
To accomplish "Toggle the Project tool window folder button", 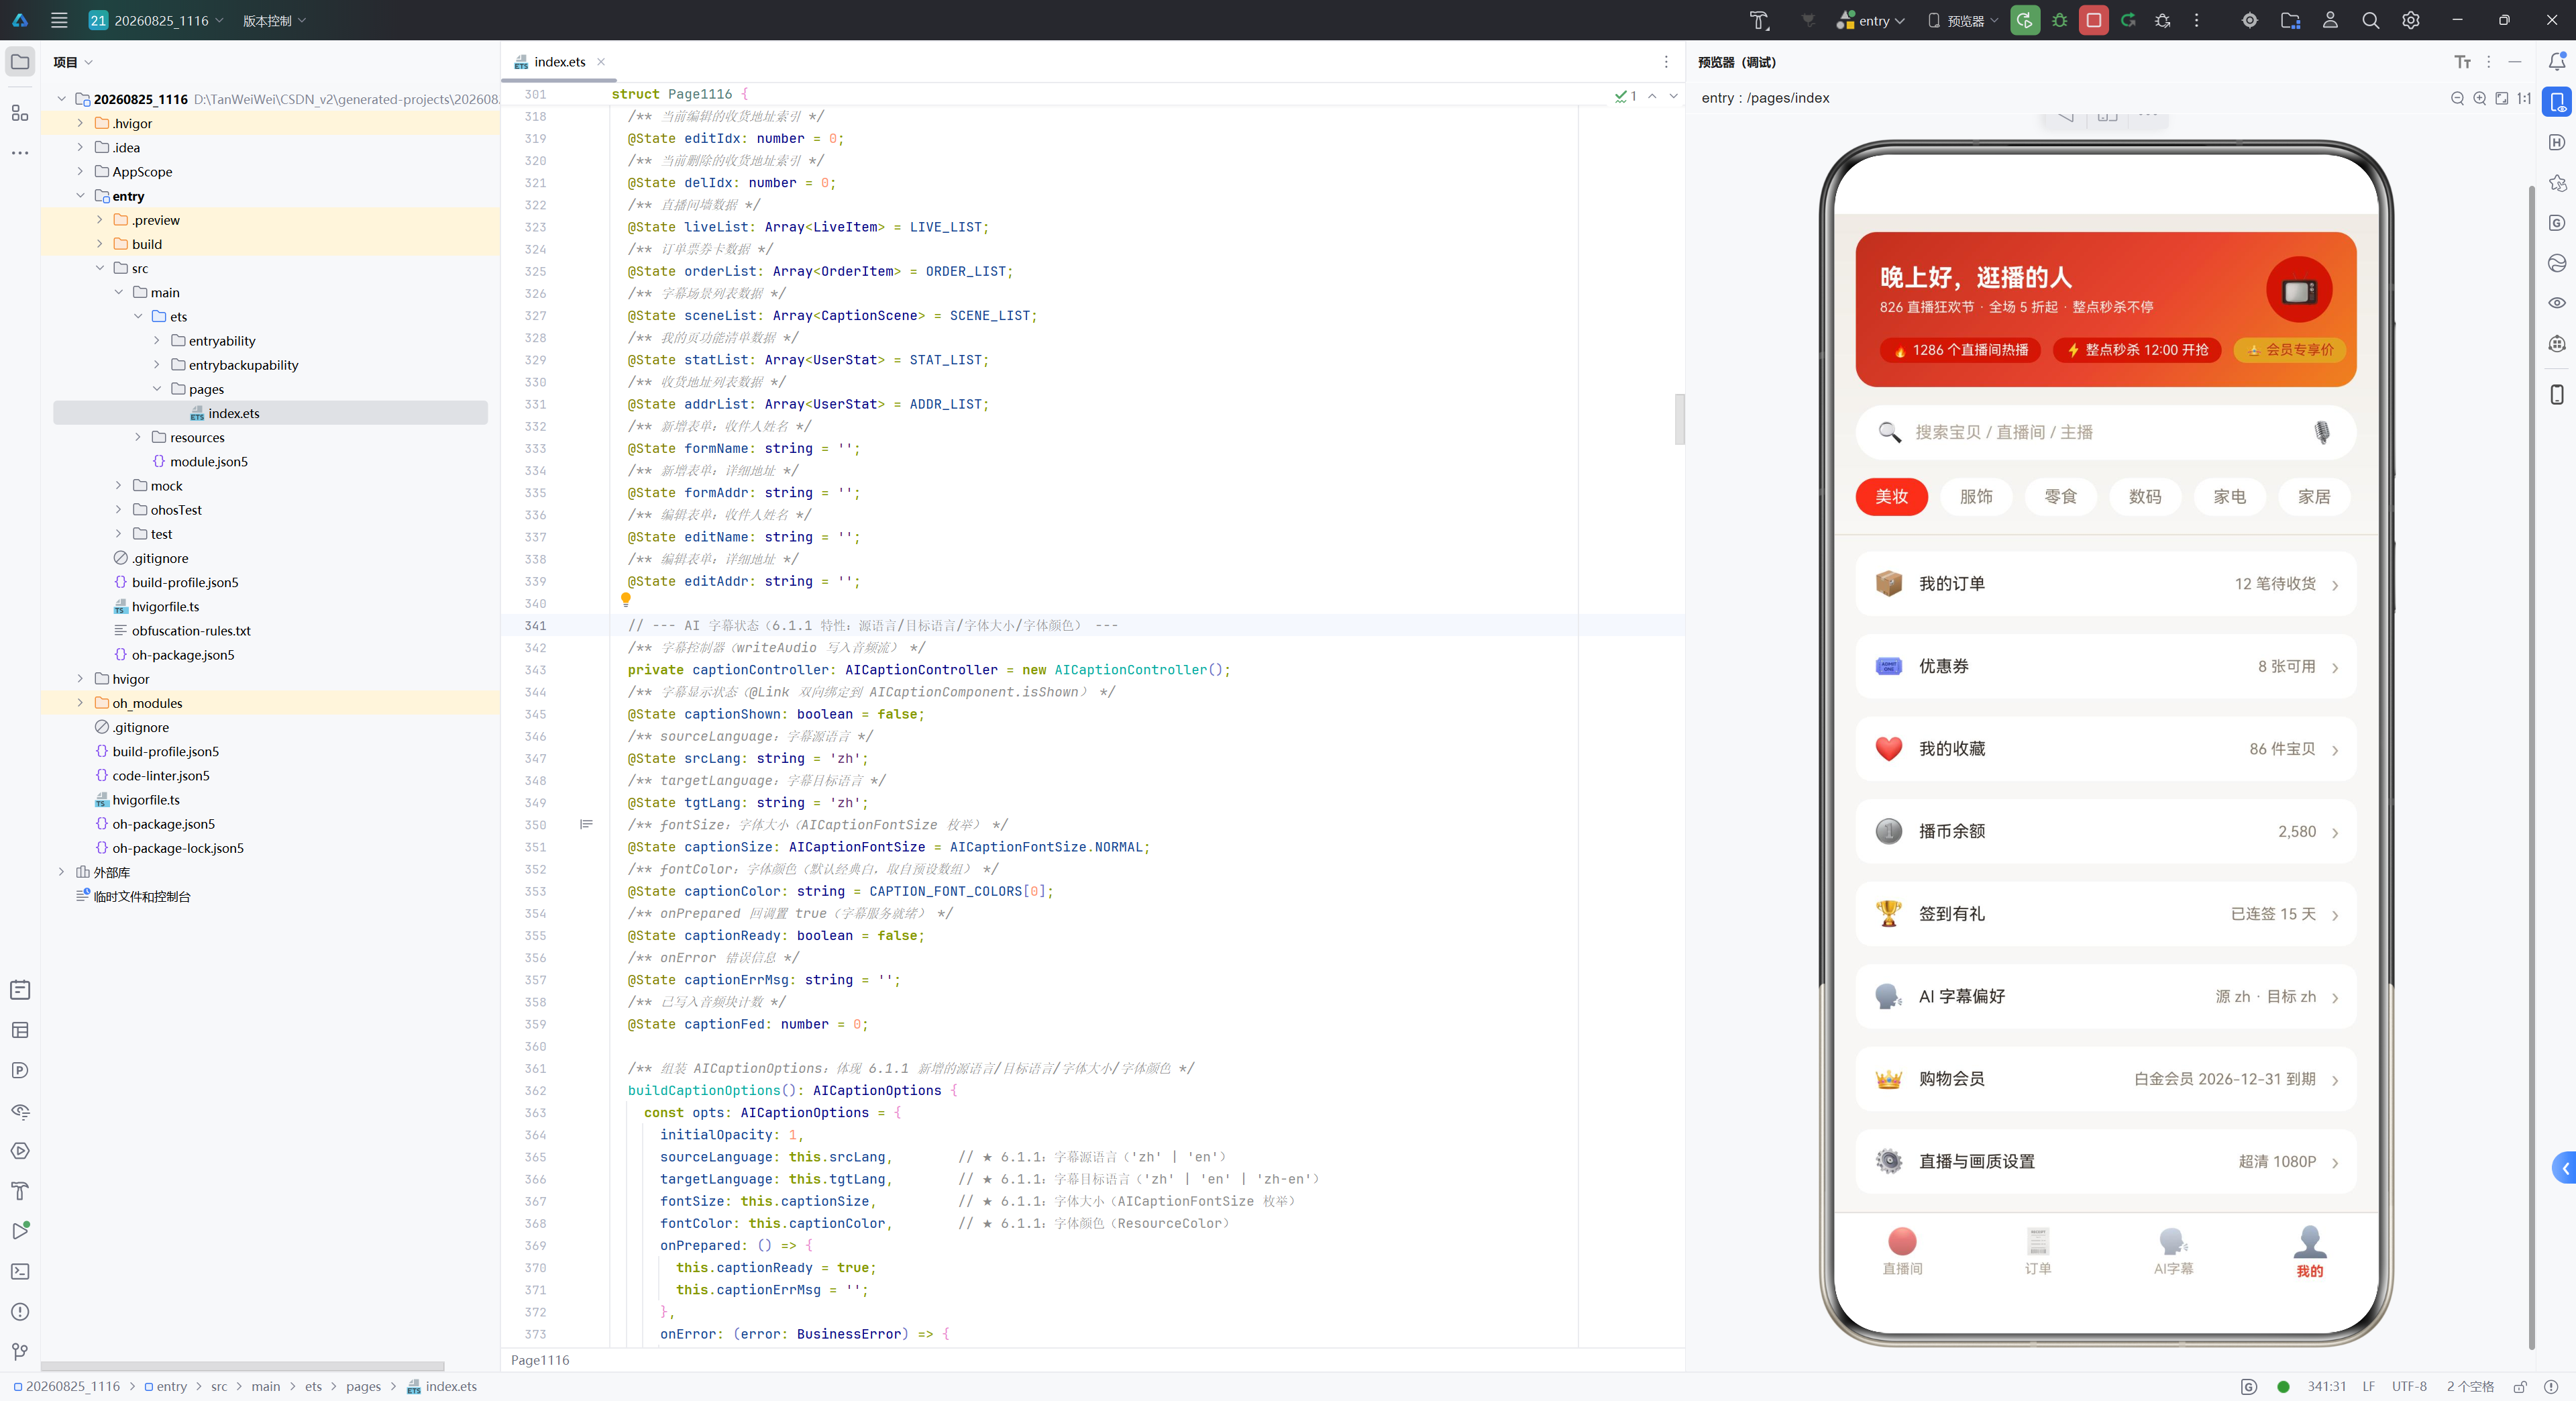I will [20, 62].
